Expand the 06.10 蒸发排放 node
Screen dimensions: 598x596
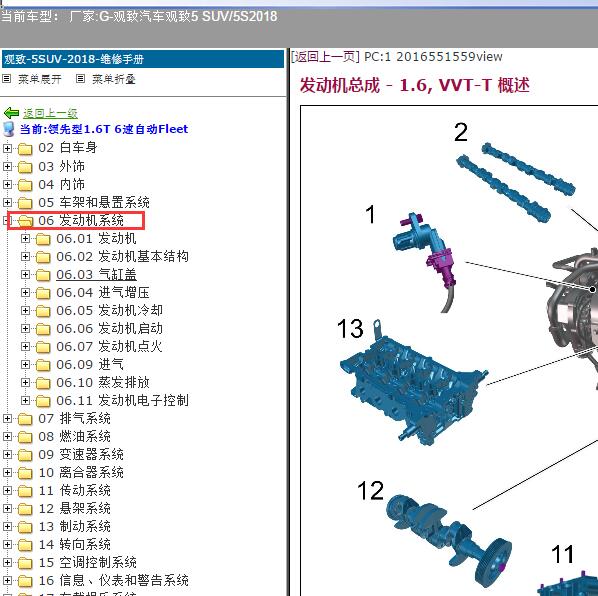point(25,382)
